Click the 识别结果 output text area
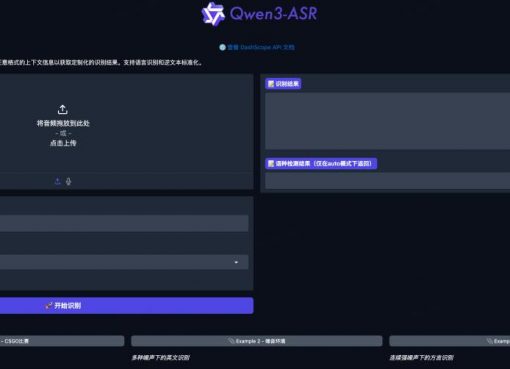The height and width of the screenshot is (369, 510). pyautogui.click(x=387, y=121)
